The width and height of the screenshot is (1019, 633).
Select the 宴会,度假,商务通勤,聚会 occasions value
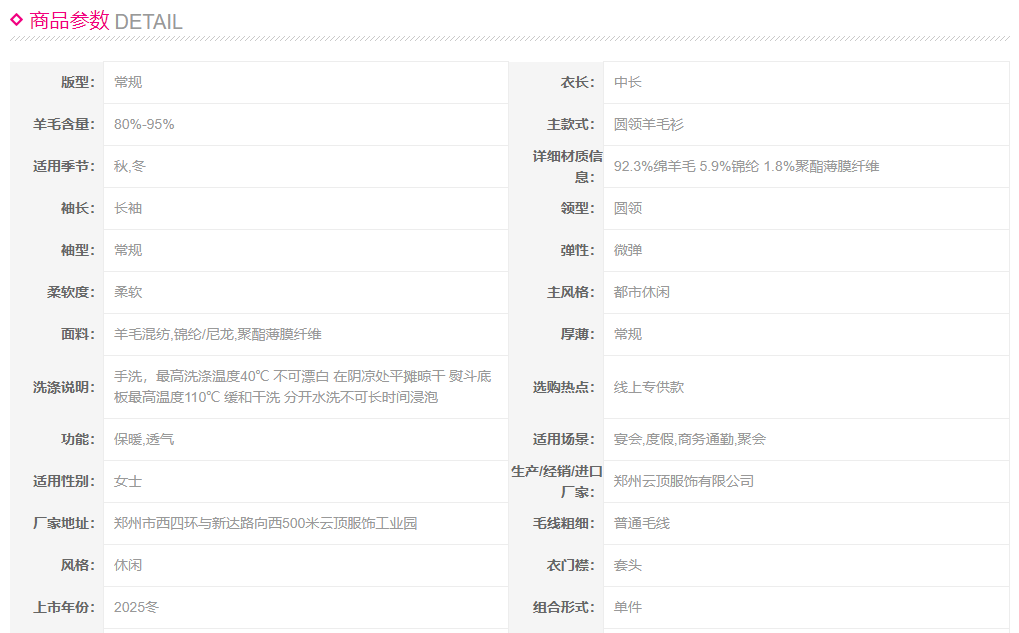coord(689,439)
